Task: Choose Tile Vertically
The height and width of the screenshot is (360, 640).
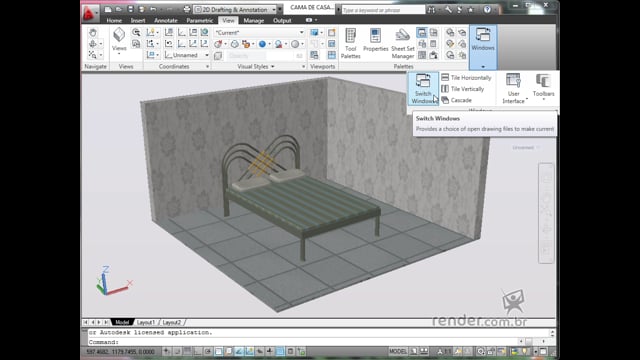Action: pos(463,89)
